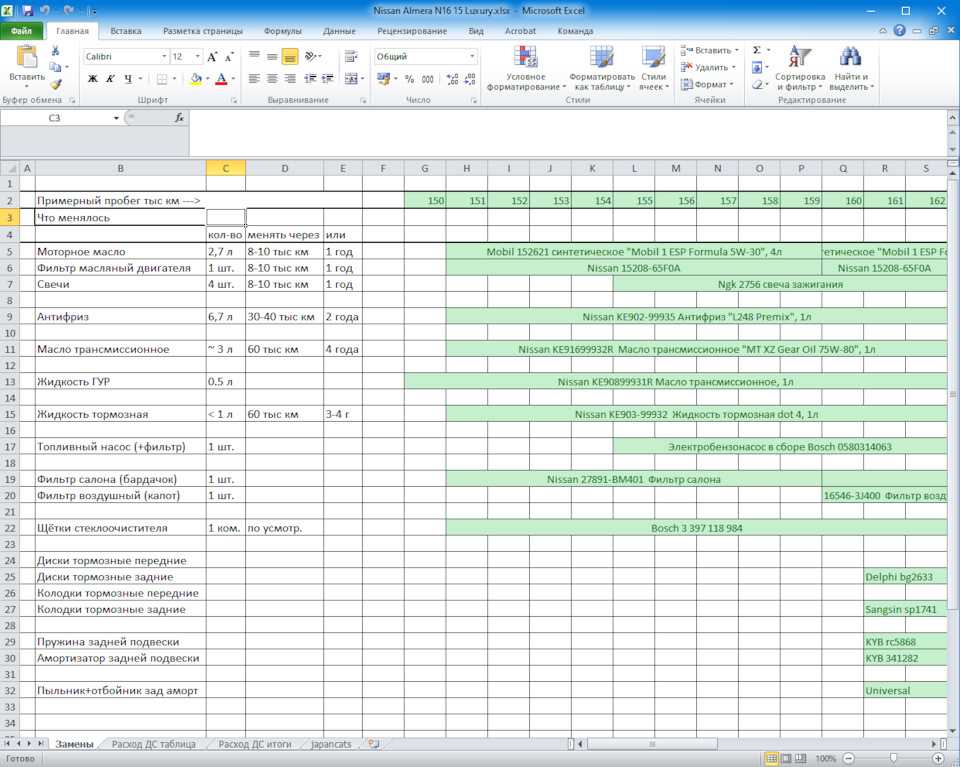Screen dimensions: 960x767
Task: Click the percent style icon
Action: (x=409, y=79)
